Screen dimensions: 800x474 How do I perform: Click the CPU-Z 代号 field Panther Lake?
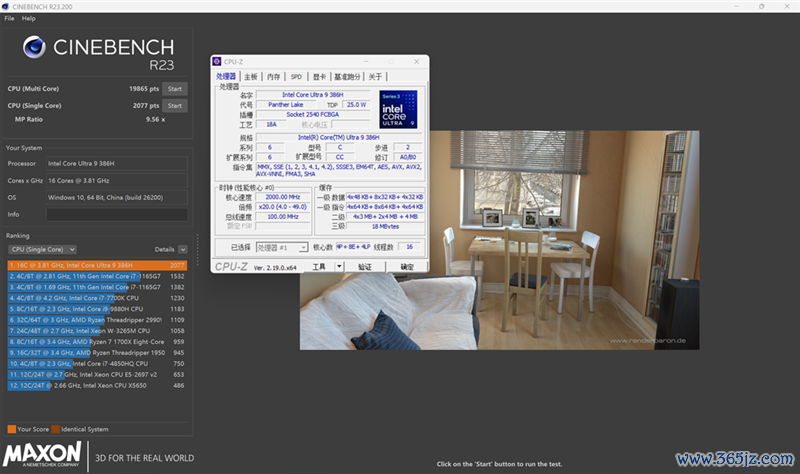(286, 105)
